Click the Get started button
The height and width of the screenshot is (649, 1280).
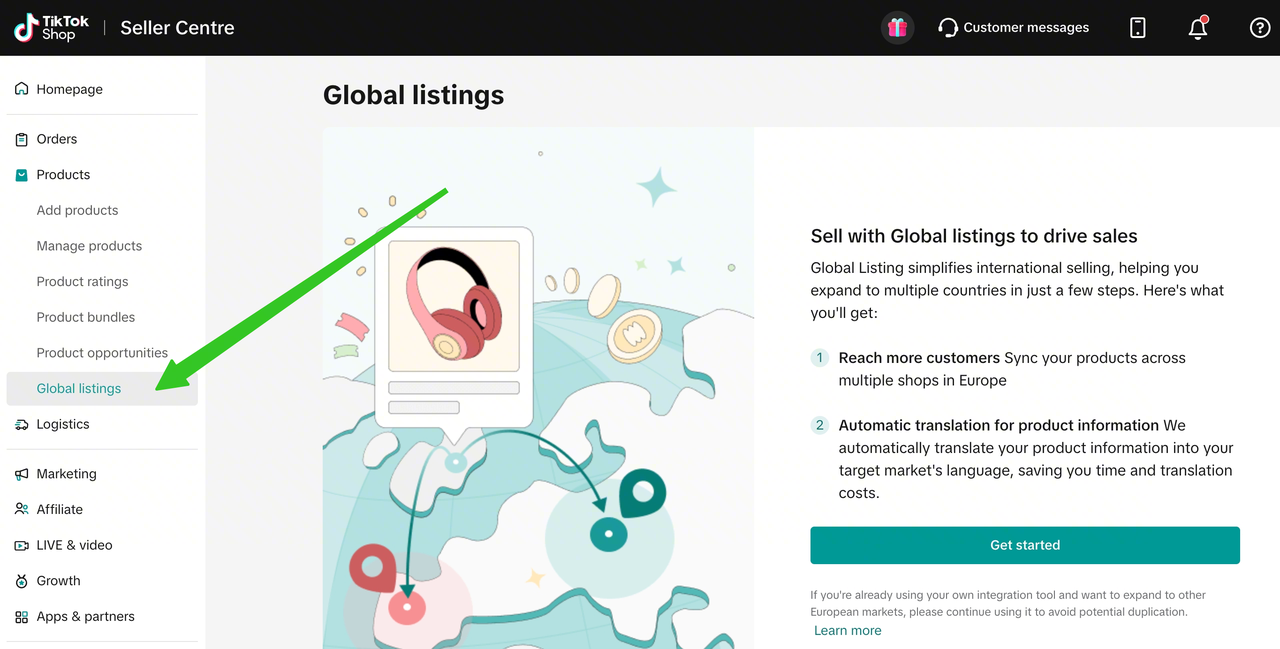tap(1025, 545)
